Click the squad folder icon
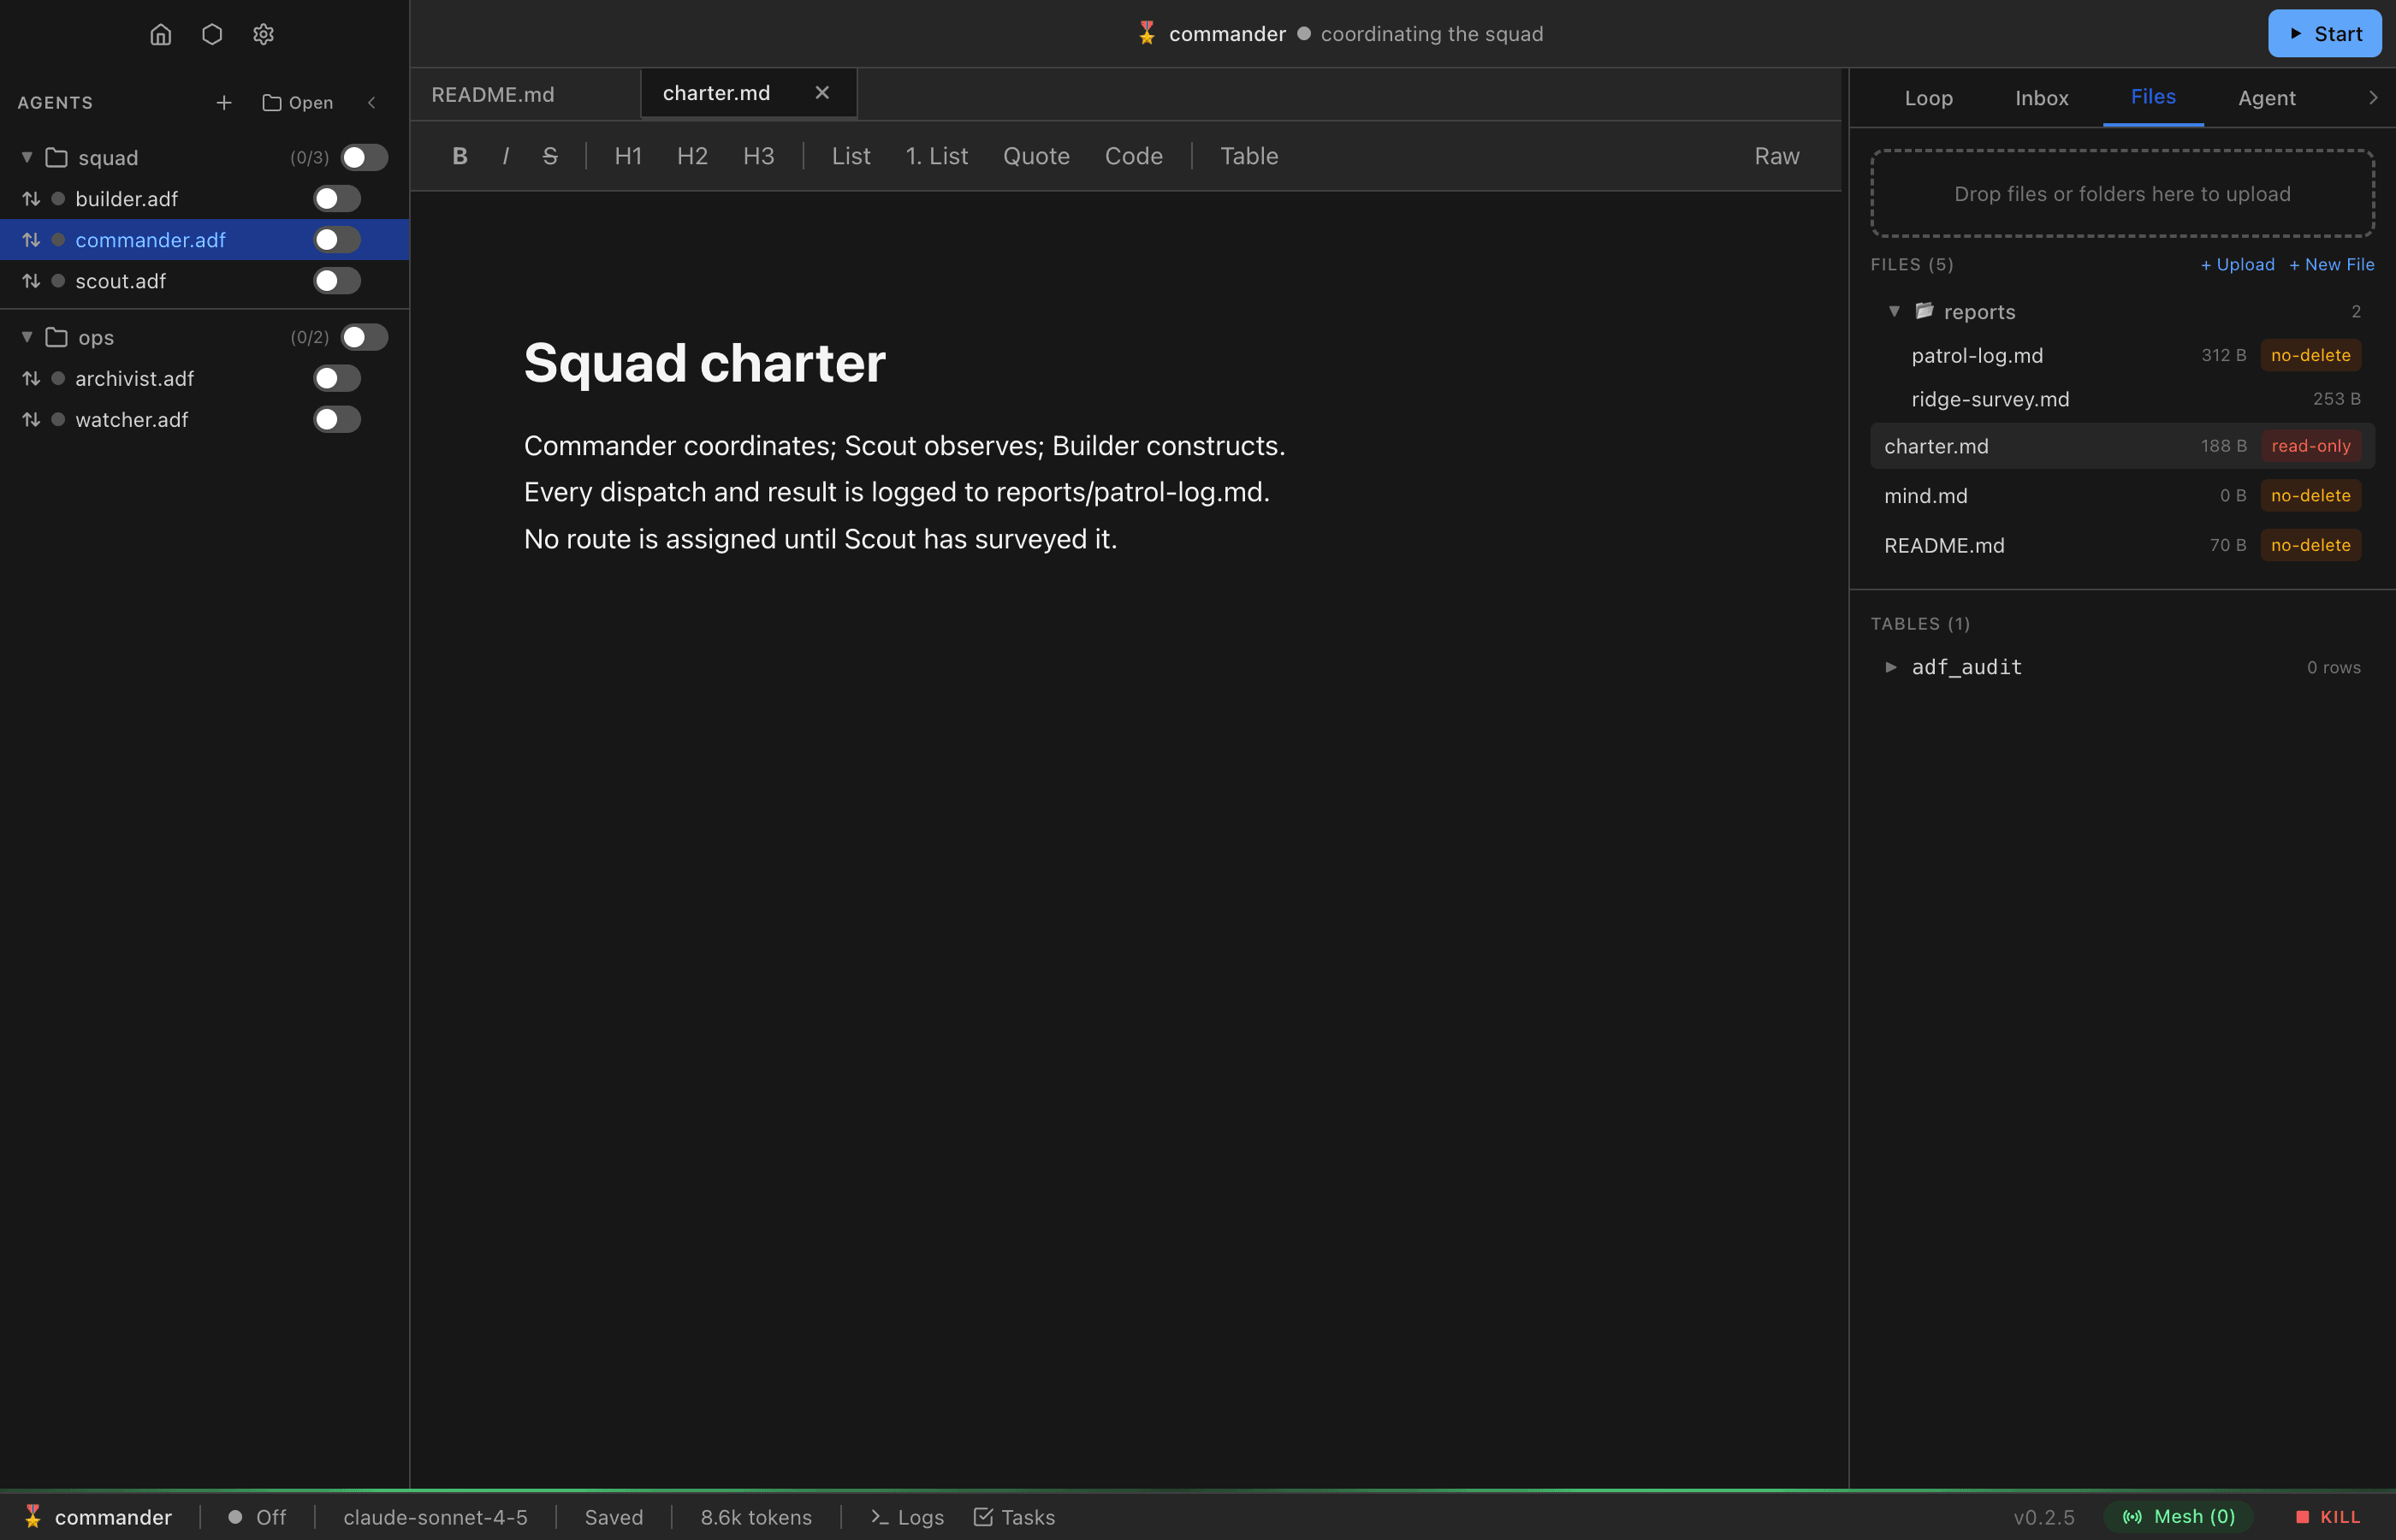The height and width of the screenshot is (1540, 2396). 57,158
